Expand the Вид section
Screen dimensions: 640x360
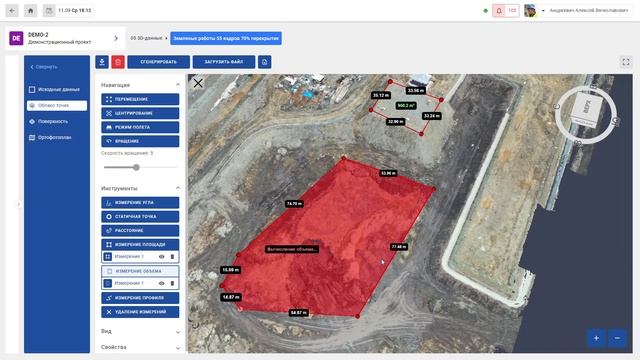[178, 332]
